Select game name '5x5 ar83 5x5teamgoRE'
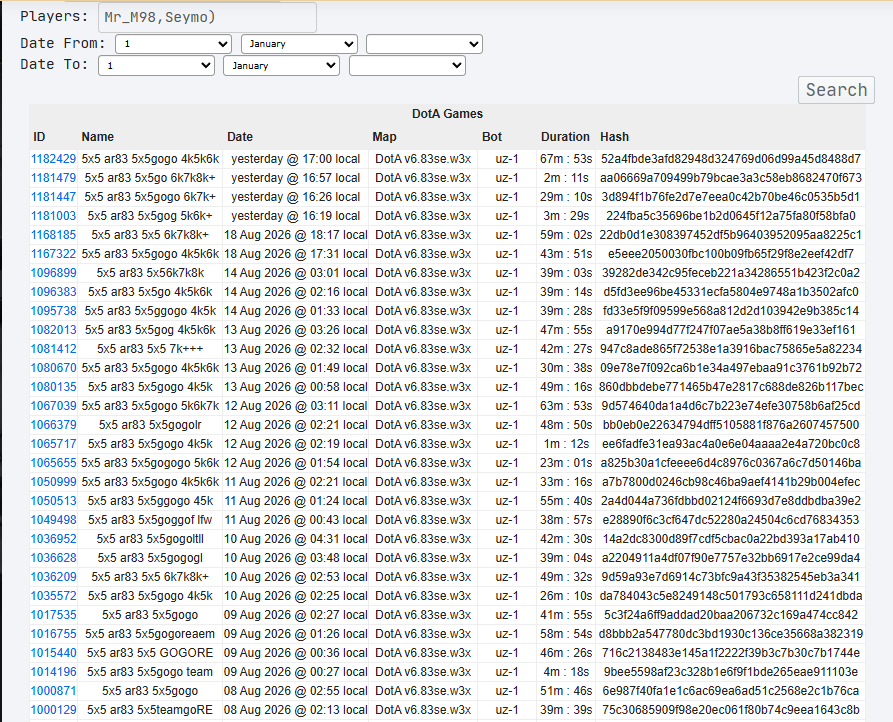This screenshot has height=722, width=893. click(150, 710)
